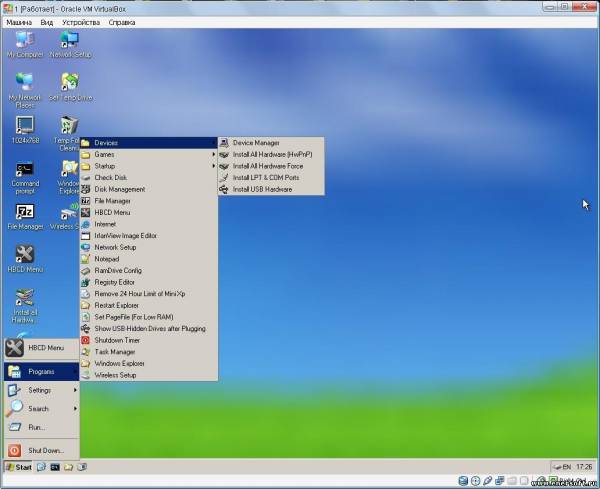Open Notepad from Programs menu
600x489 pixels.
(149, 259)
